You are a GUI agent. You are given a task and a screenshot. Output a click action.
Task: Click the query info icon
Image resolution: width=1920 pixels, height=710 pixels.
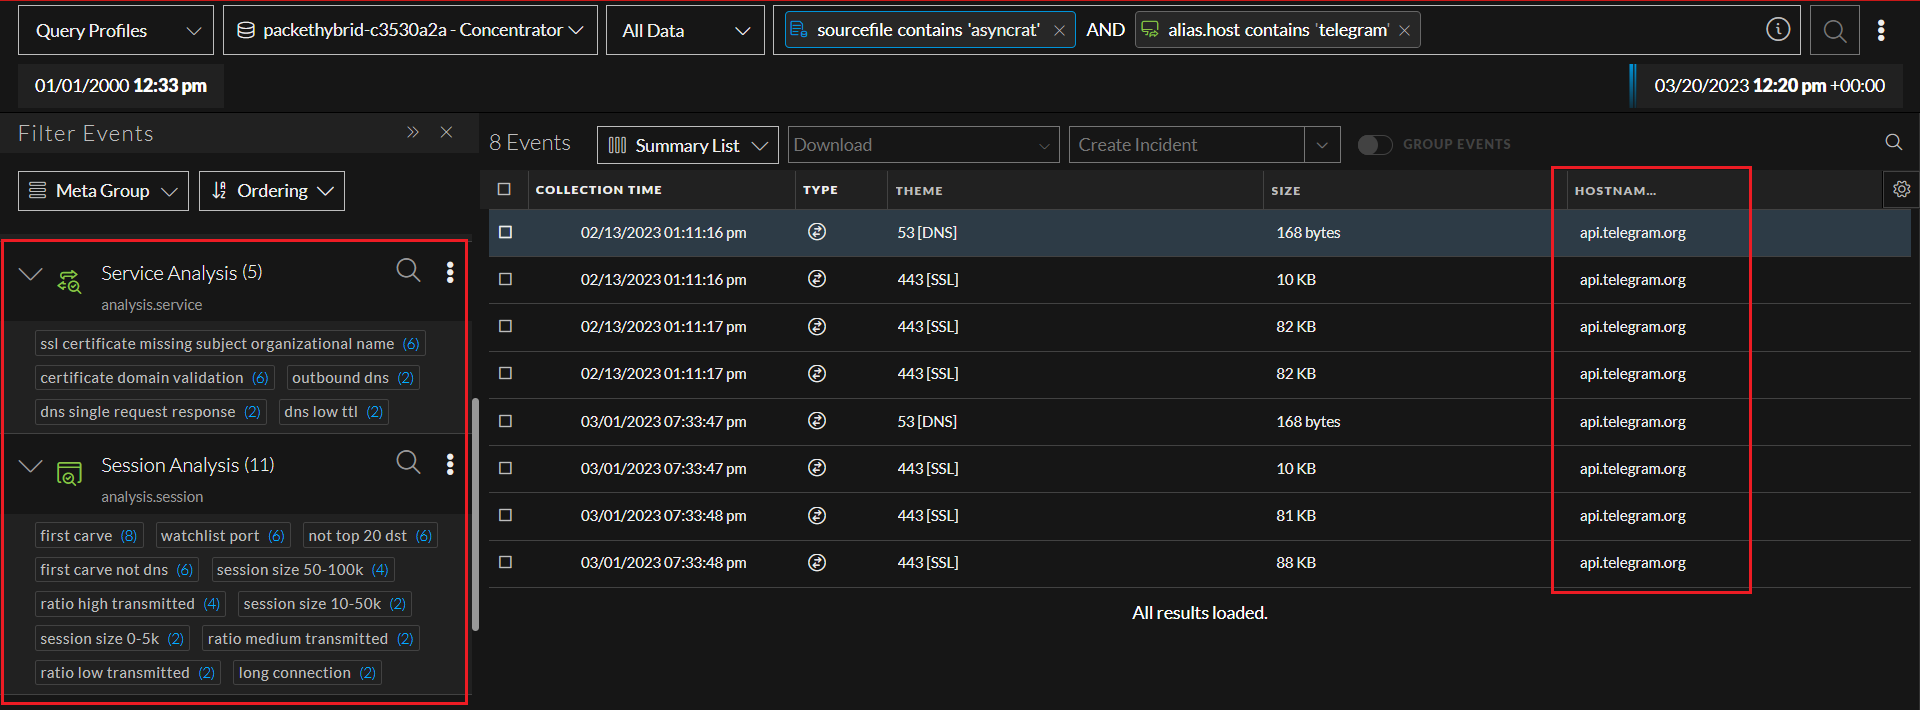pyautogui.click(x=1777, y=30)
